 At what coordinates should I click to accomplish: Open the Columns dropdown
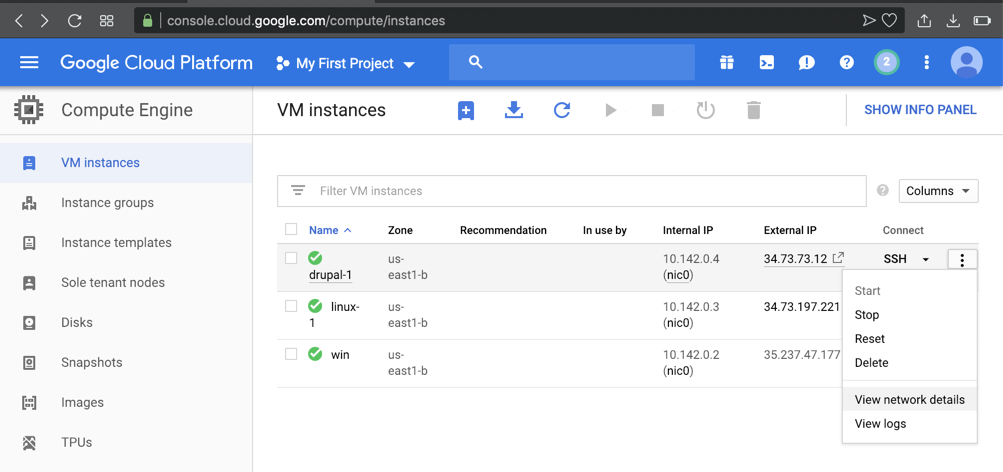pyautogui.click(x=938, y=191)
